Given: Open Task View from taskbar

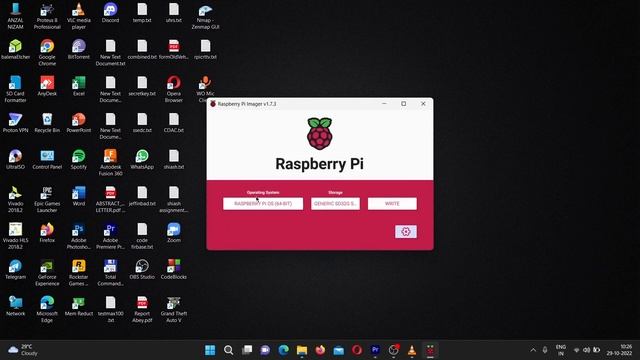Looking at the screenshot, I should 247,350.
